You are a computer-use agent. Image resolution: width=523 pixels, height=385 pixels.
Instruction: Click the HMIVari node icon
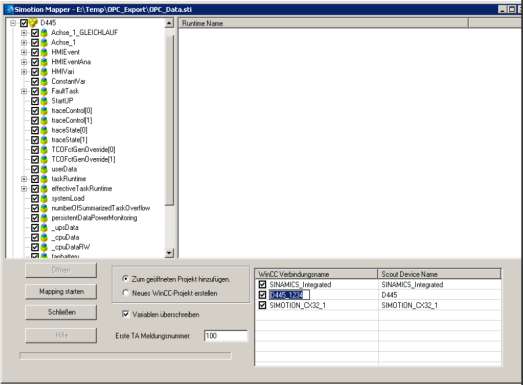pyautogui.click(x=44, y=72)
